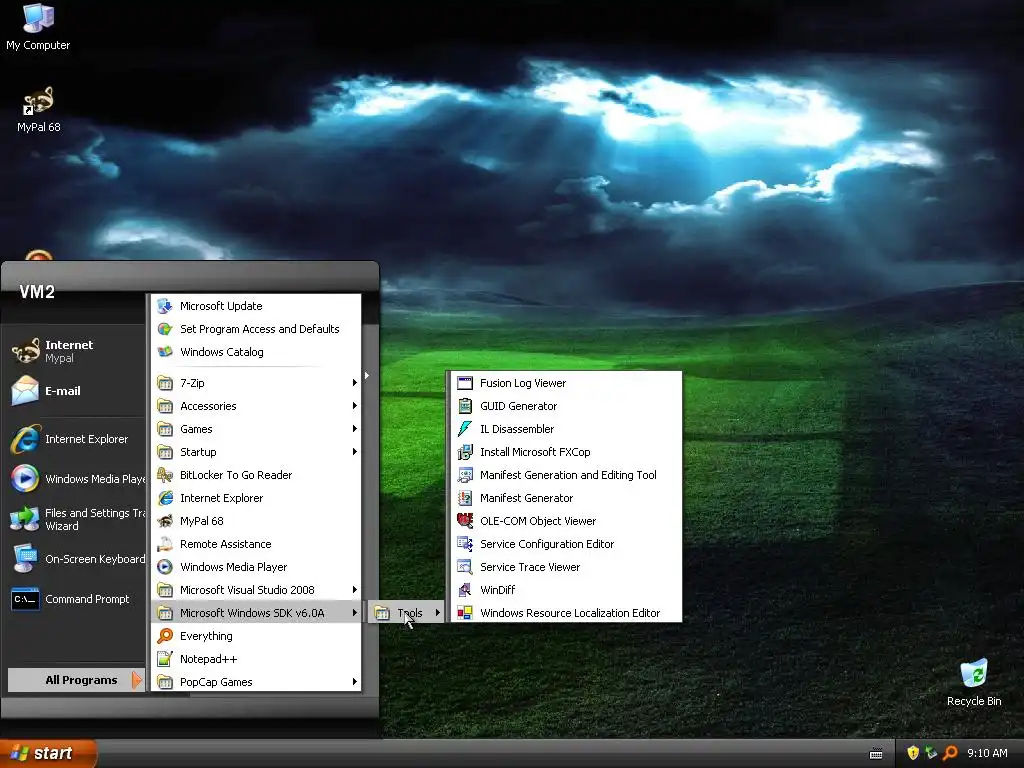Open Command Prompt icon in Start menu
The height and width of the screenshot is (768, 1024).
(25, 599)
